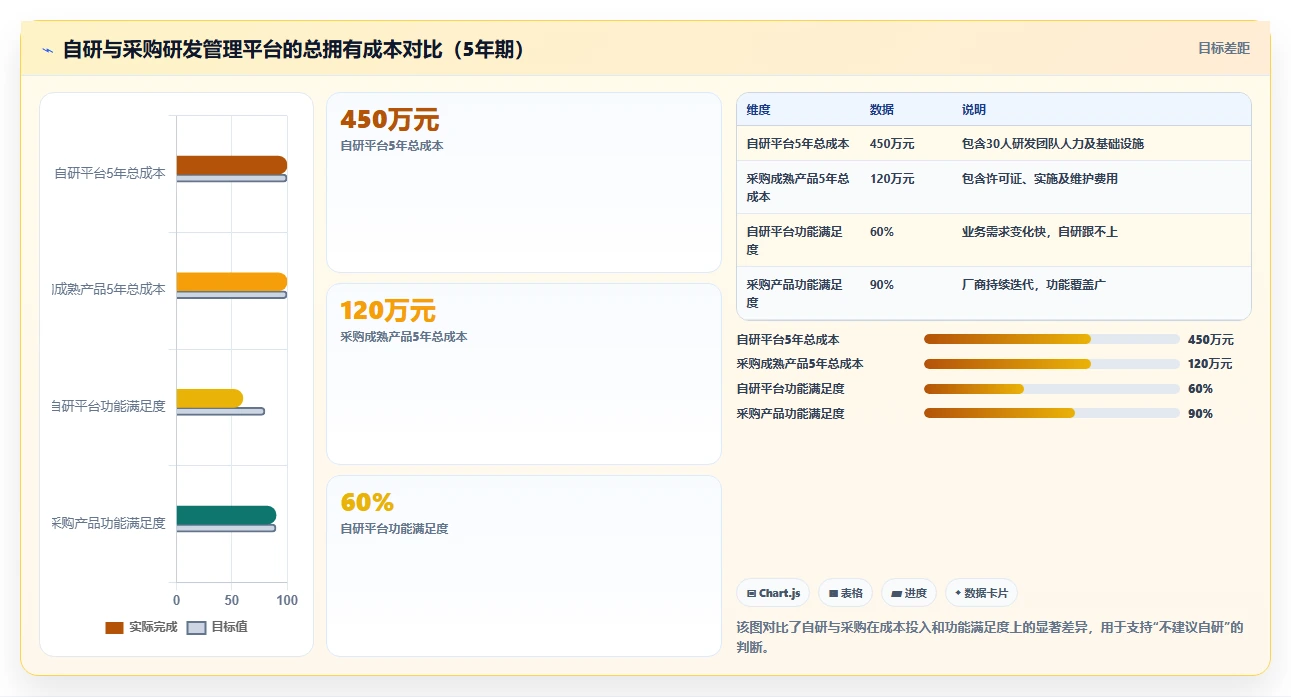1291x697 pixels.
Task: Click the yellow 自研平台功能满足度 chart bar
Action: coord(210,398)
